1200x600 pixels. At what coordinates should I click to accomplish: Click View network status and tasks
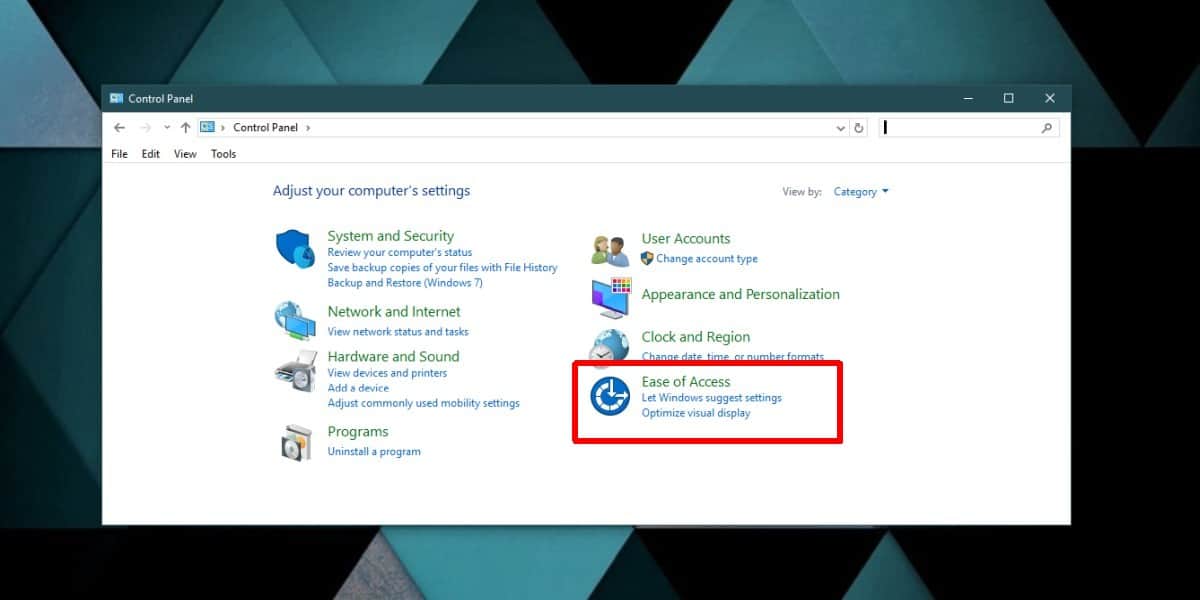(398, 331)
